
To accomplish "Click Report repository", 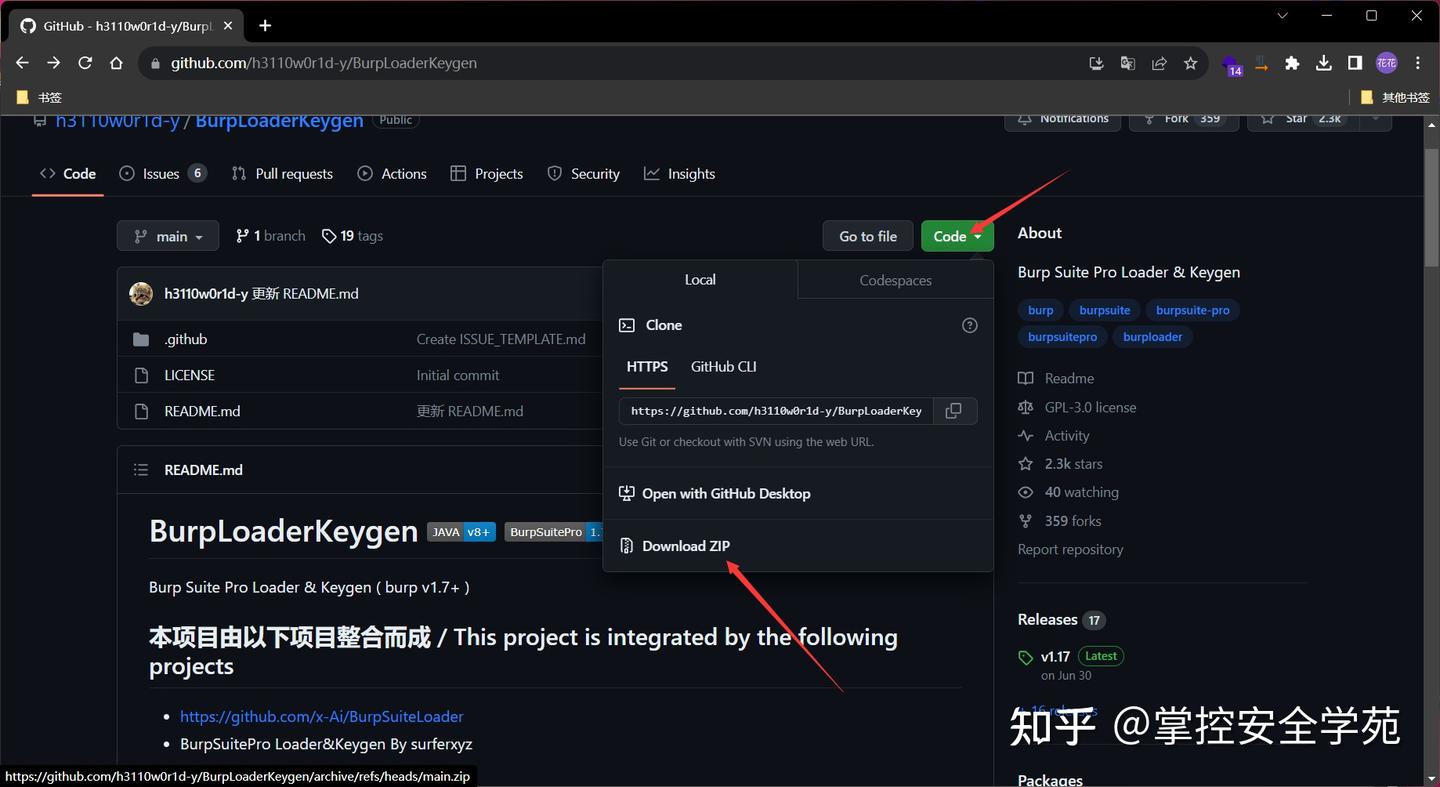I will [1070, 550].
